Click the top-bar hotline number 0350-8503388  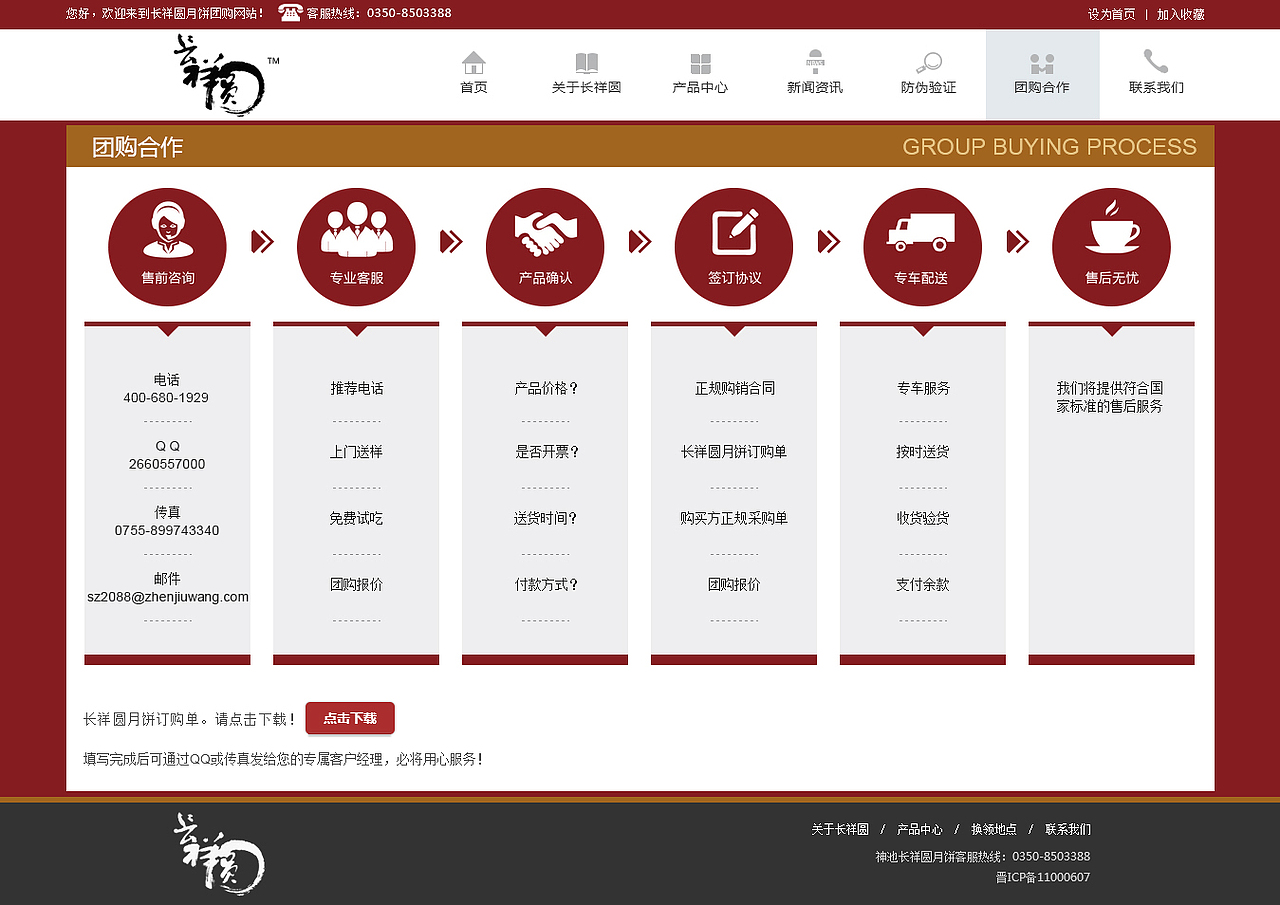pos(409,13)
